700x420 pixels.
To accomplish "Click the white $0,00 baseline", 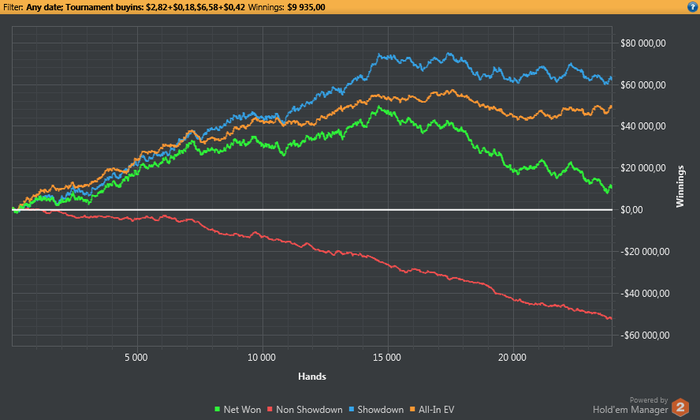I will point(312,210).
